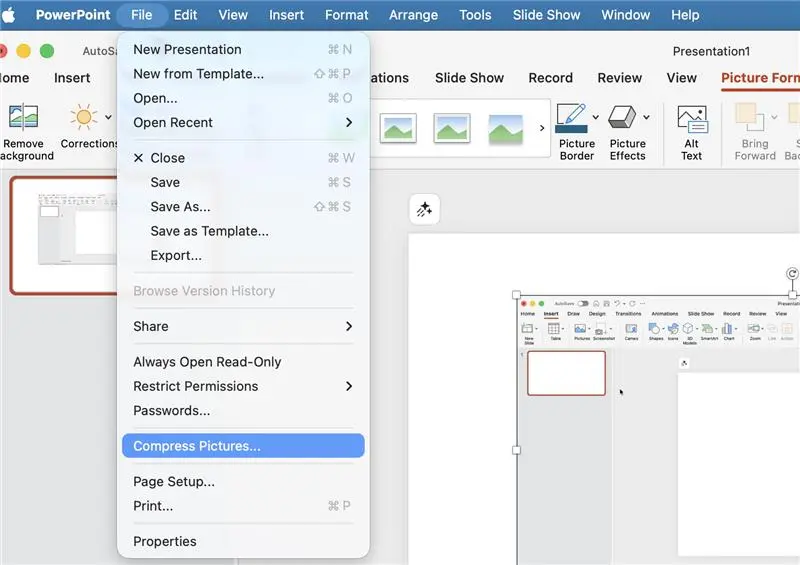The width and height of the screenshot is (800, 565).
Task: Select third shadowed picture style
Action: [505, 128]
